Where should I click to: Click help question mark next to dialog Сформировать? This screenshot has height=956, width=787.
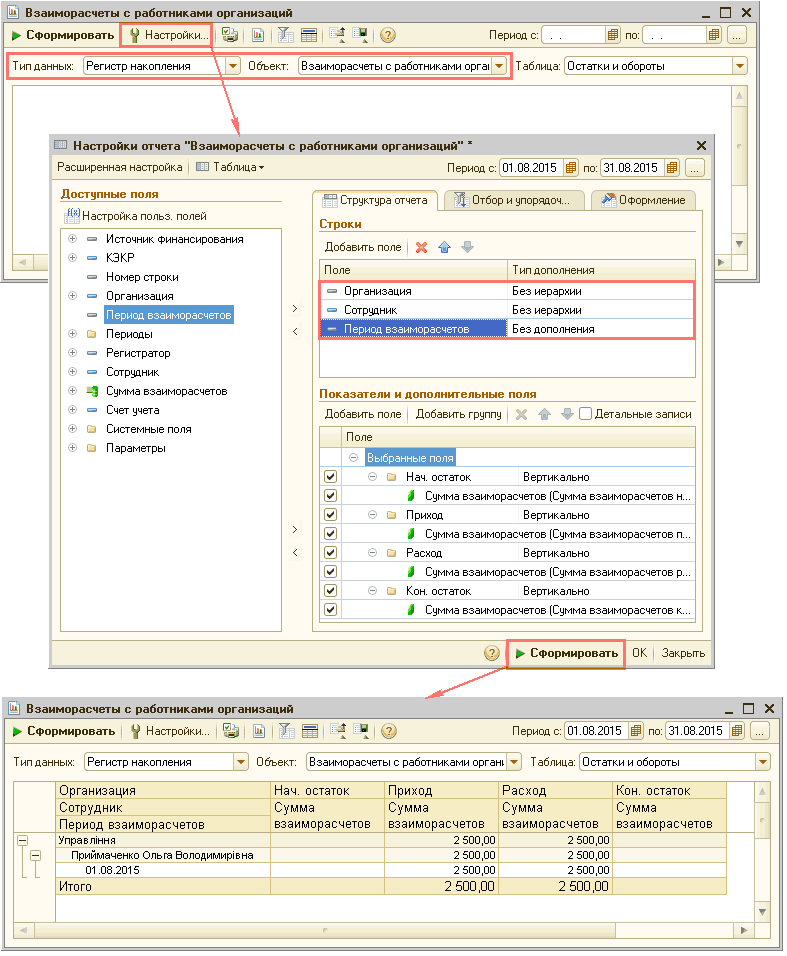coord(491,653)
